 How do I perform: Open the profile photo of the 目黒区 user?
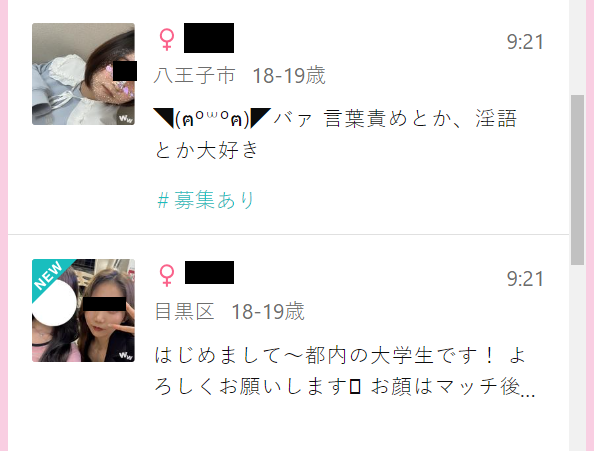83,311
